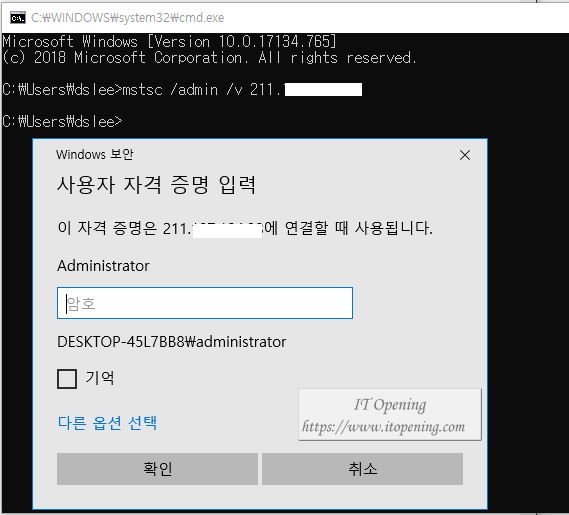Close the Windows 보안 credential dialog
Screen dimensions: 569x515
(x=464, y=155)
